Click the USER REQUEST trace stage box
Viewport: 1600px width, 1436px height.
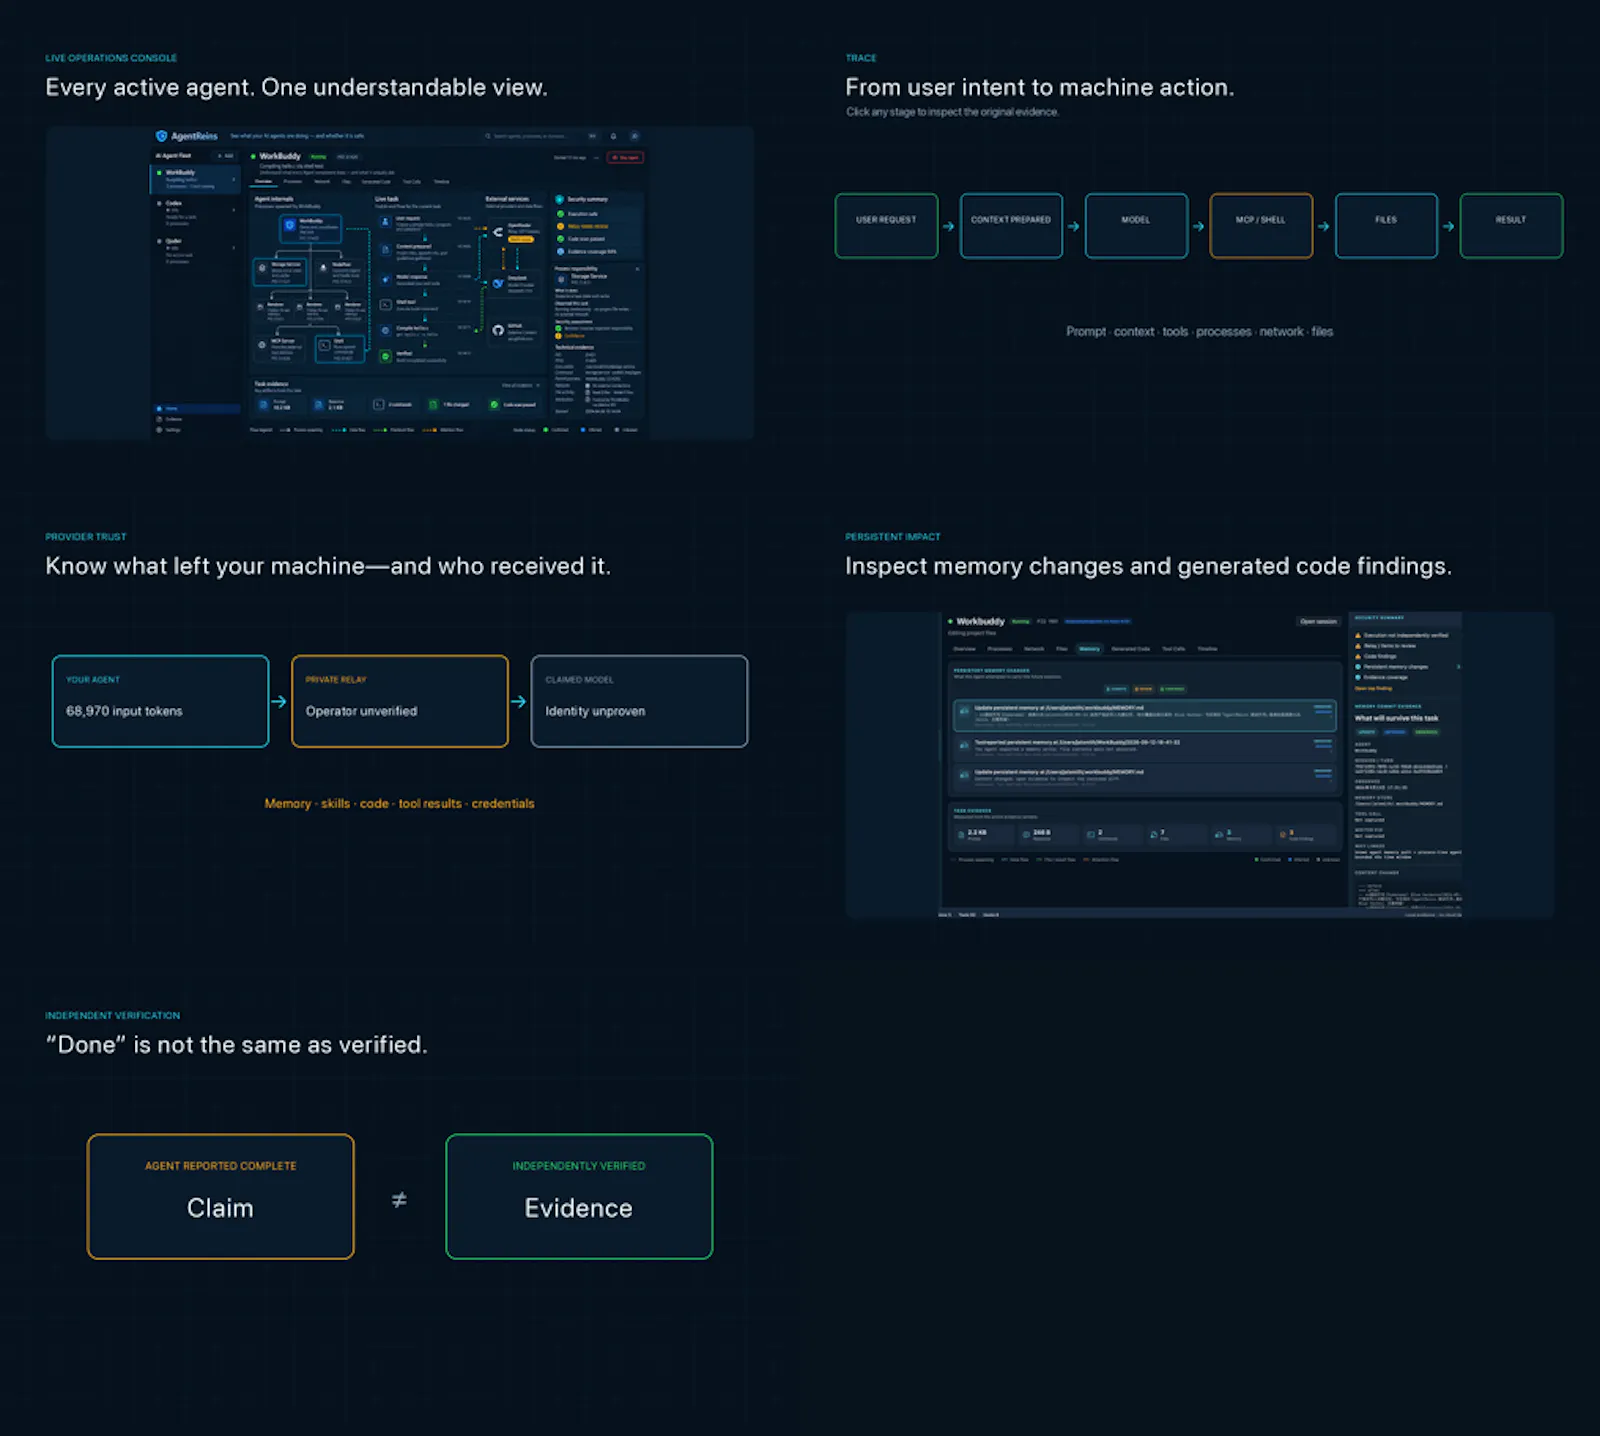[886, 226]
